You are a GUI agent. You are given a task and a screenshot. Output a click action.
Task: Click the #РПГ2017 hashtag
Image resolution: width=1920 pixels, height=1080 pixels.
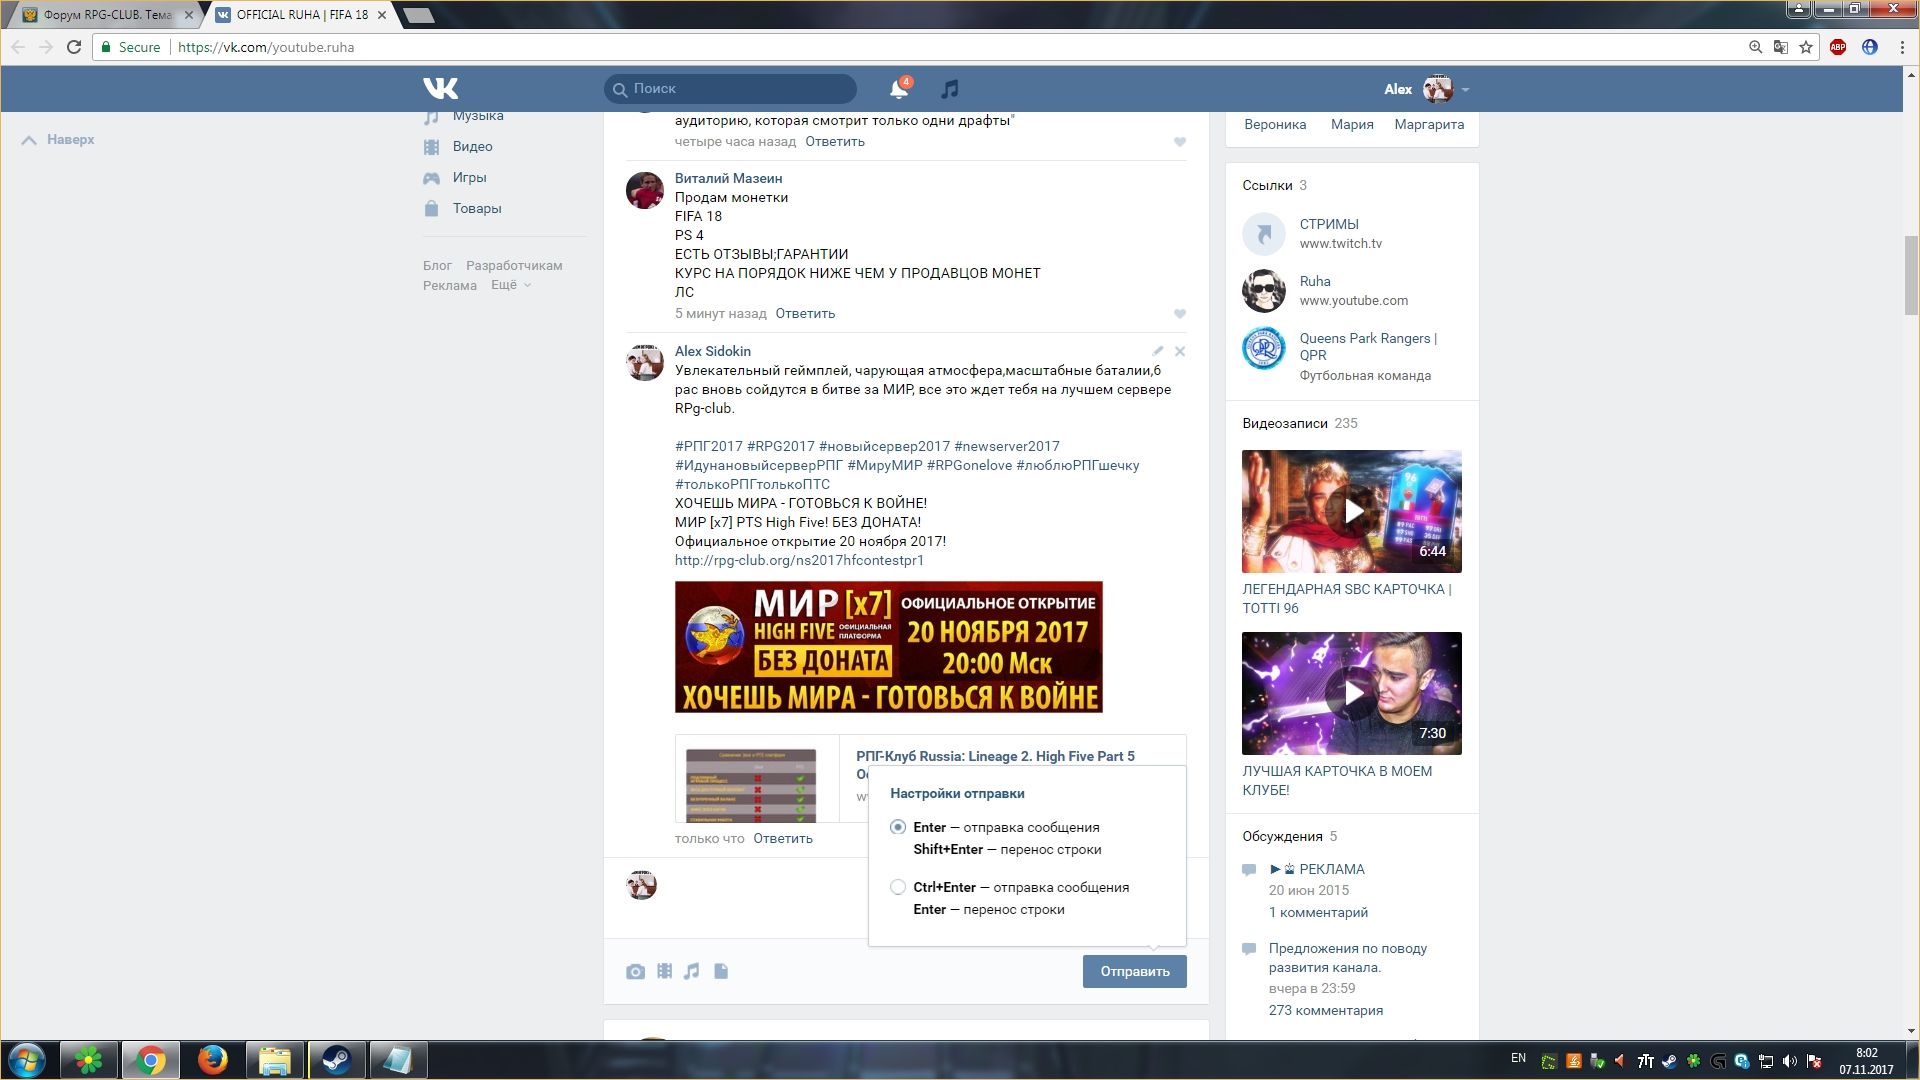709,446
